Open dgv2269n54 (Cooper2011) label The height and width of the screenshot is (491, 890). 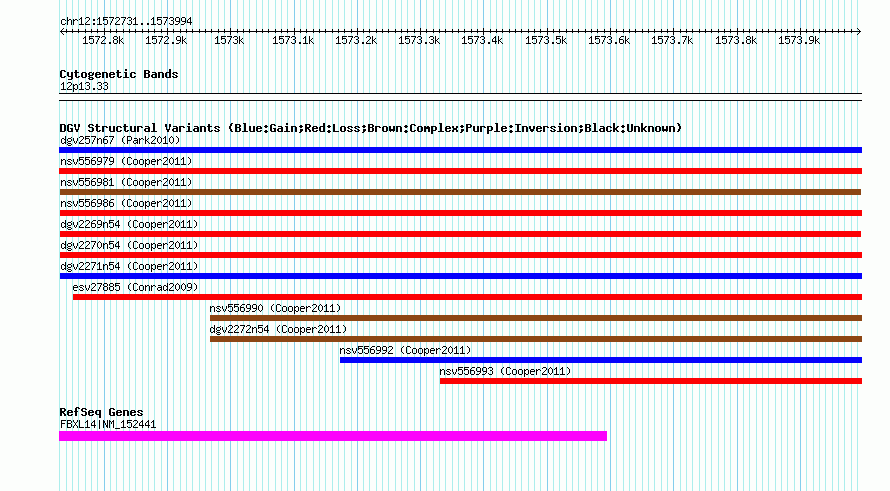pyautogui.click(x=129, y=224)
